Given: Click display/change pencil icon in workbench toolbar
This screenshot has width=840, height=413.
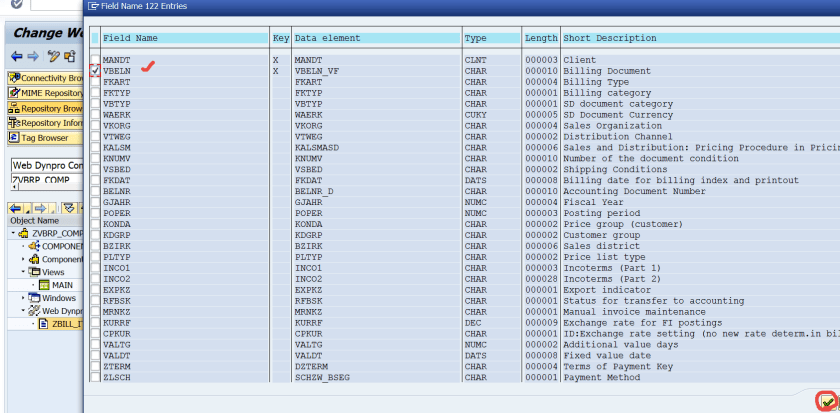Looking at the screenshot, I should tap(53, 56).
